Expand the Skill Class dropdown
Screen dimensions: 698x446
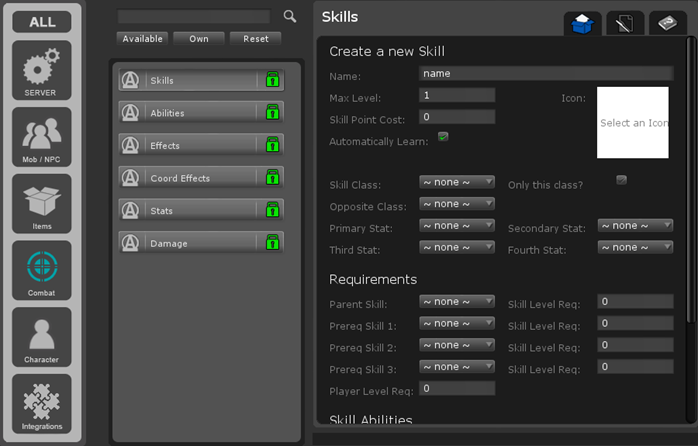[x=457, y=182]
